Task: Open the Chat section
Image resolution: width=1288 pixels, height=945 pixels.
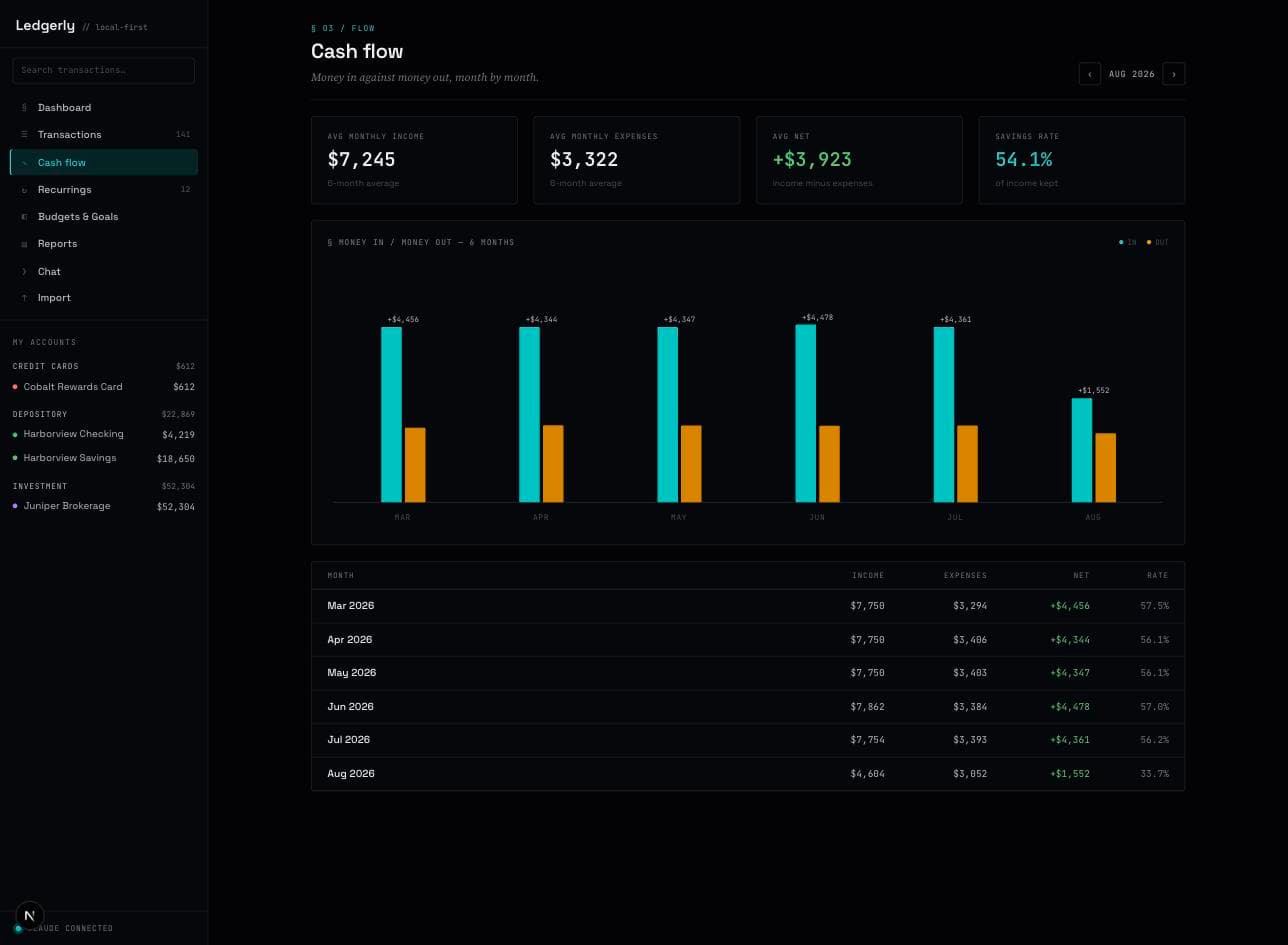Action: tap(104, 271)
